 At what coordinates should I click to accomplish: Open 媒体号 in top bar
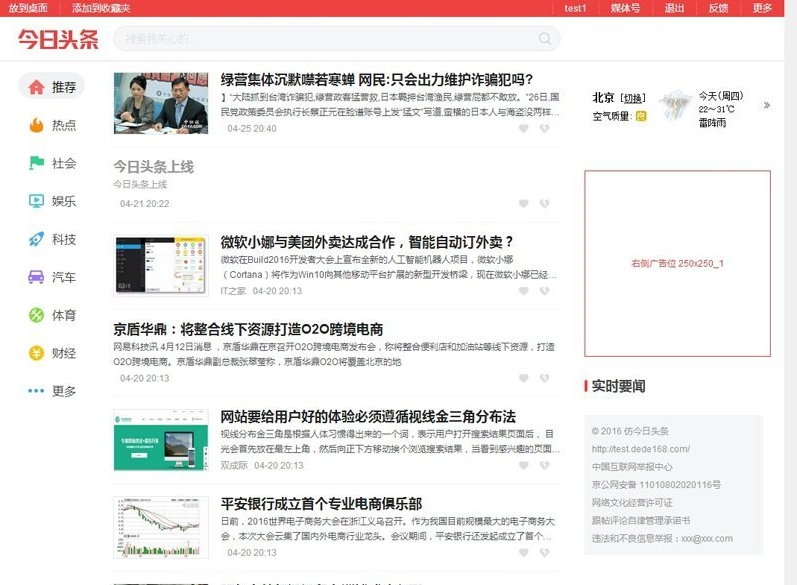pyautogui.click(x=625, y=8)
